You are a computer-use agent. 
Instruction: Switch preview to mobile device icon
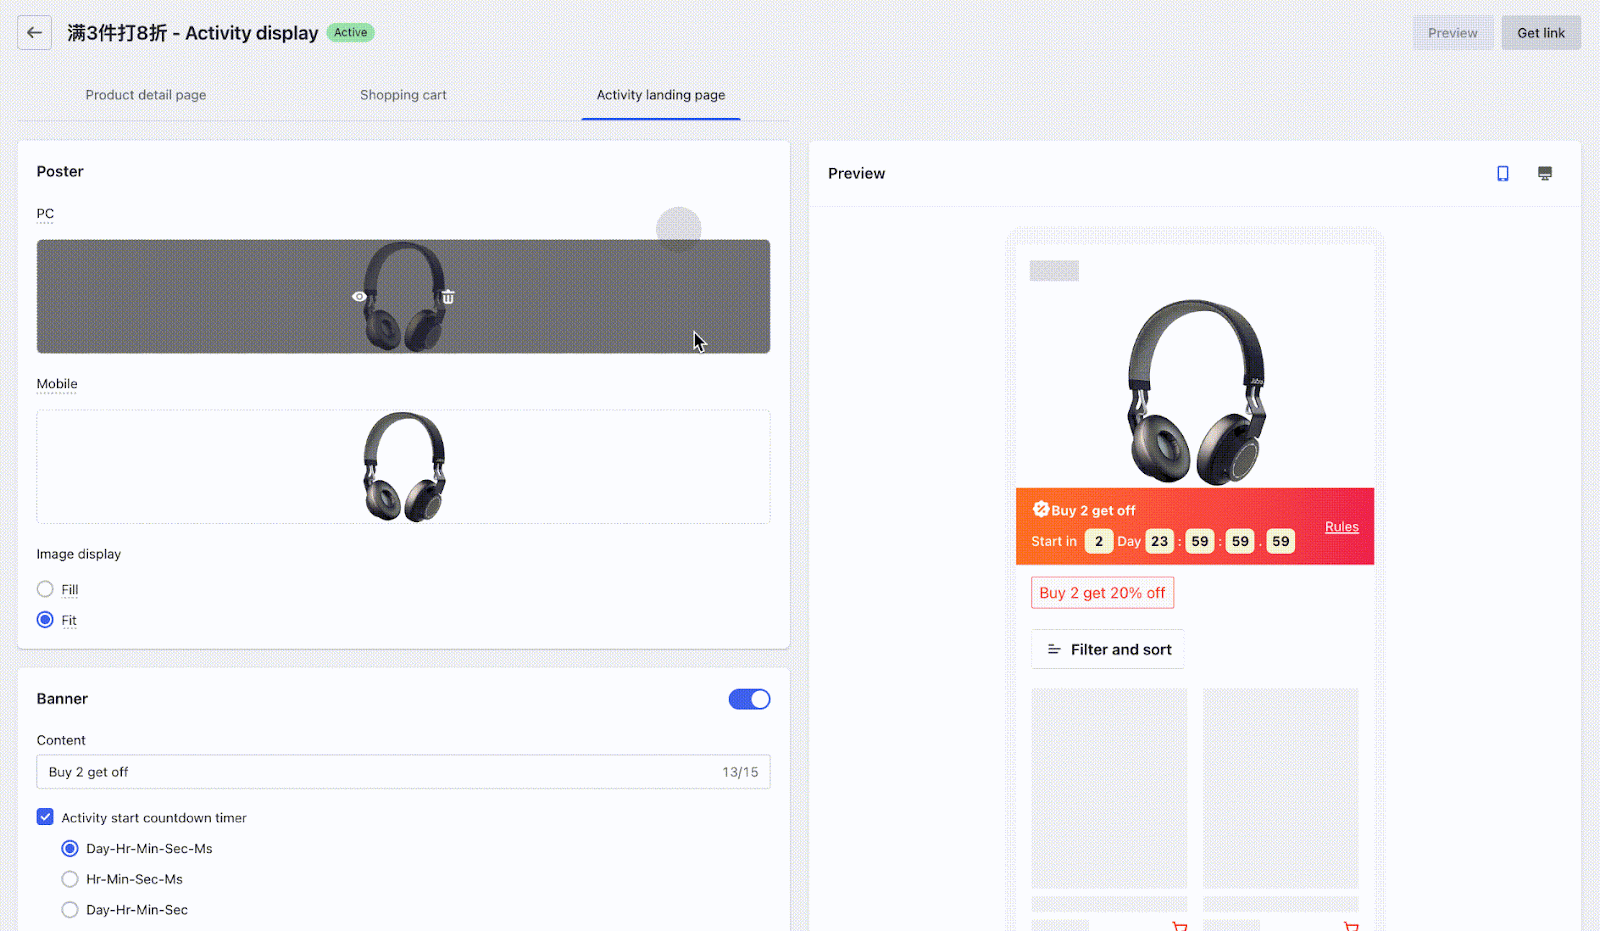[1502, 174]
